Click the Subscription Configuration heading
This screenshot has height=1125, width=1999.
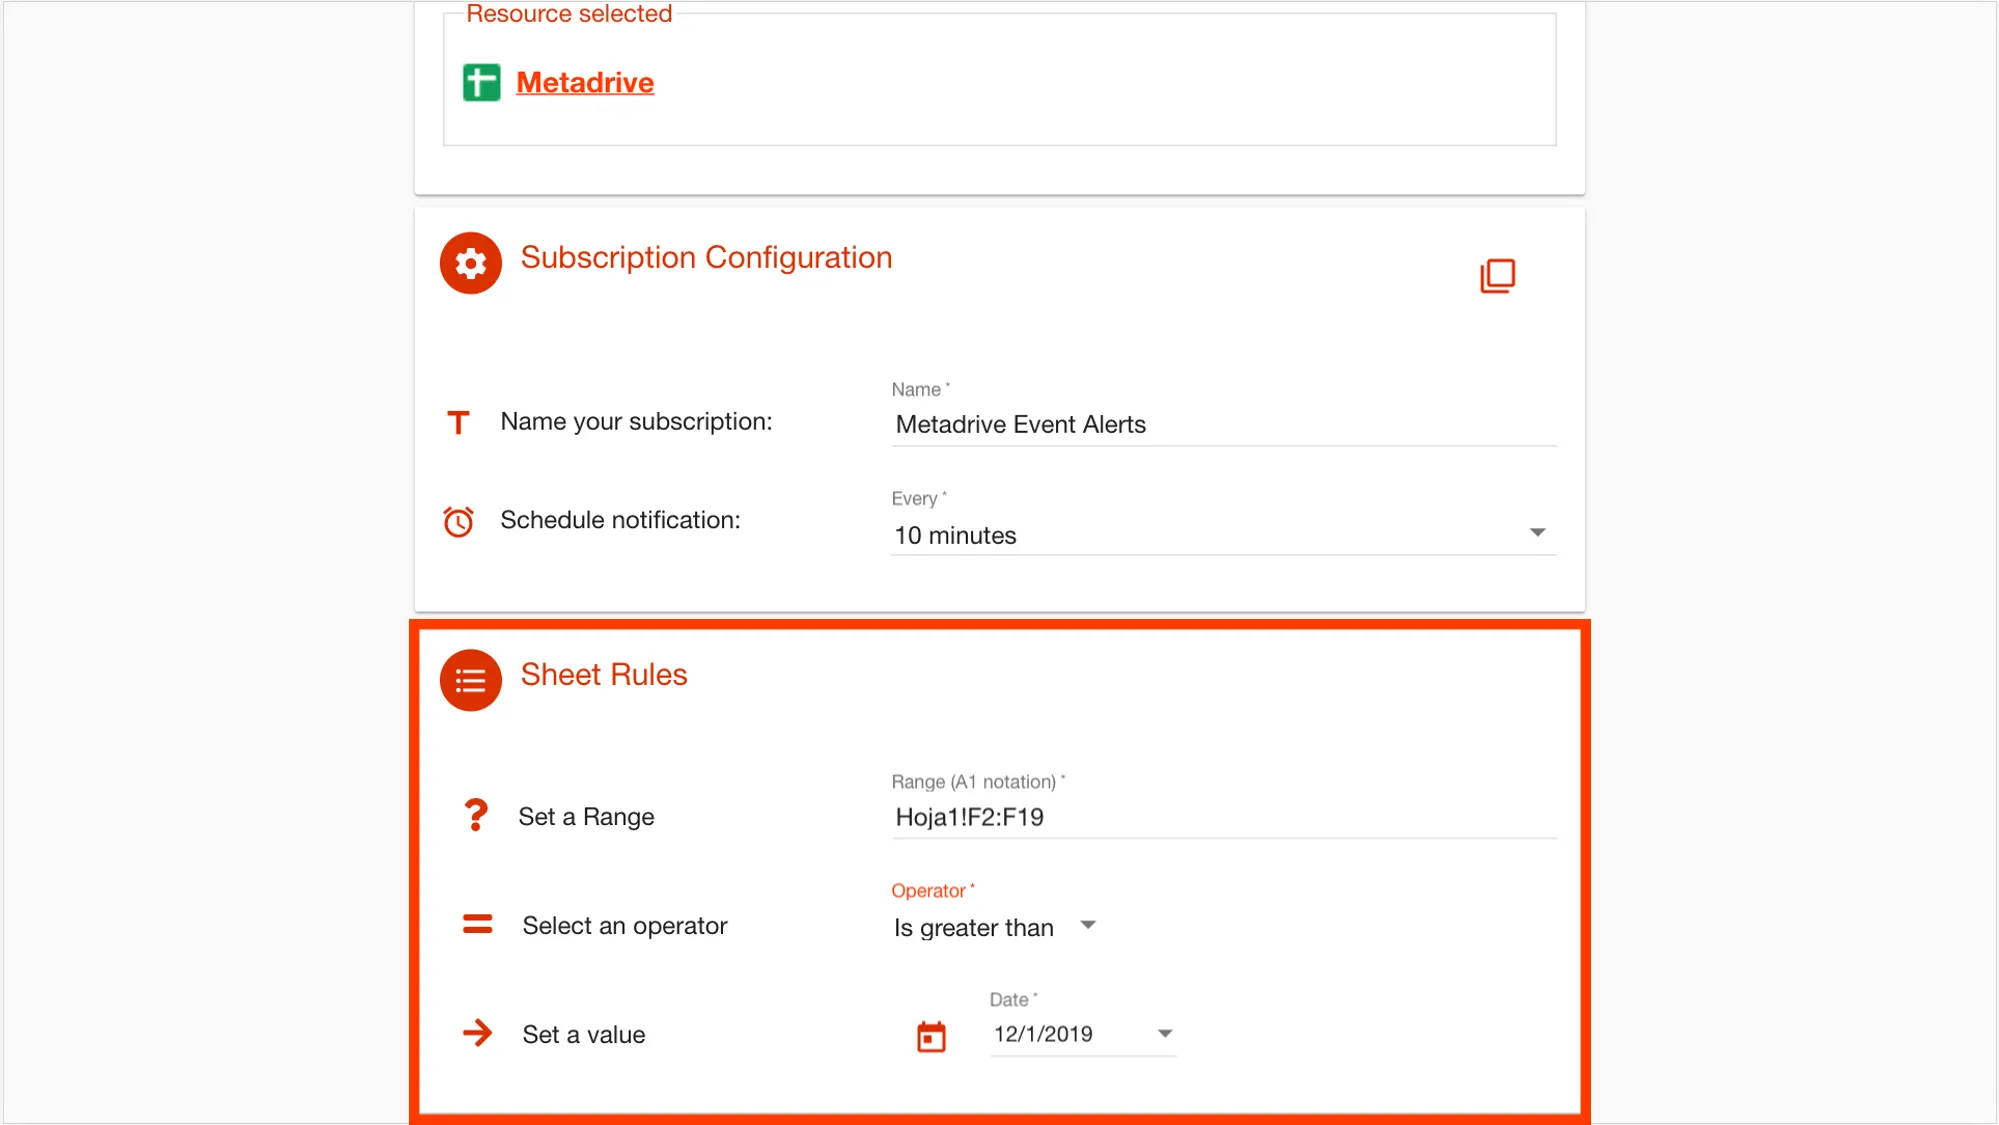pyautogui.click(x=706, y=258)
